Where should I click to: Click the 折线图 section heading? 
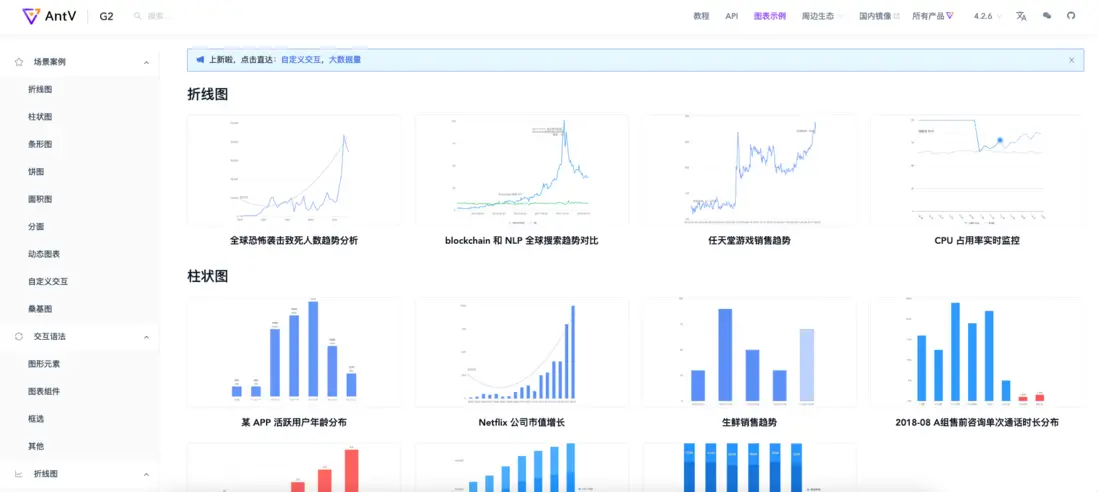pyautogui.click(x=208, y=94)
